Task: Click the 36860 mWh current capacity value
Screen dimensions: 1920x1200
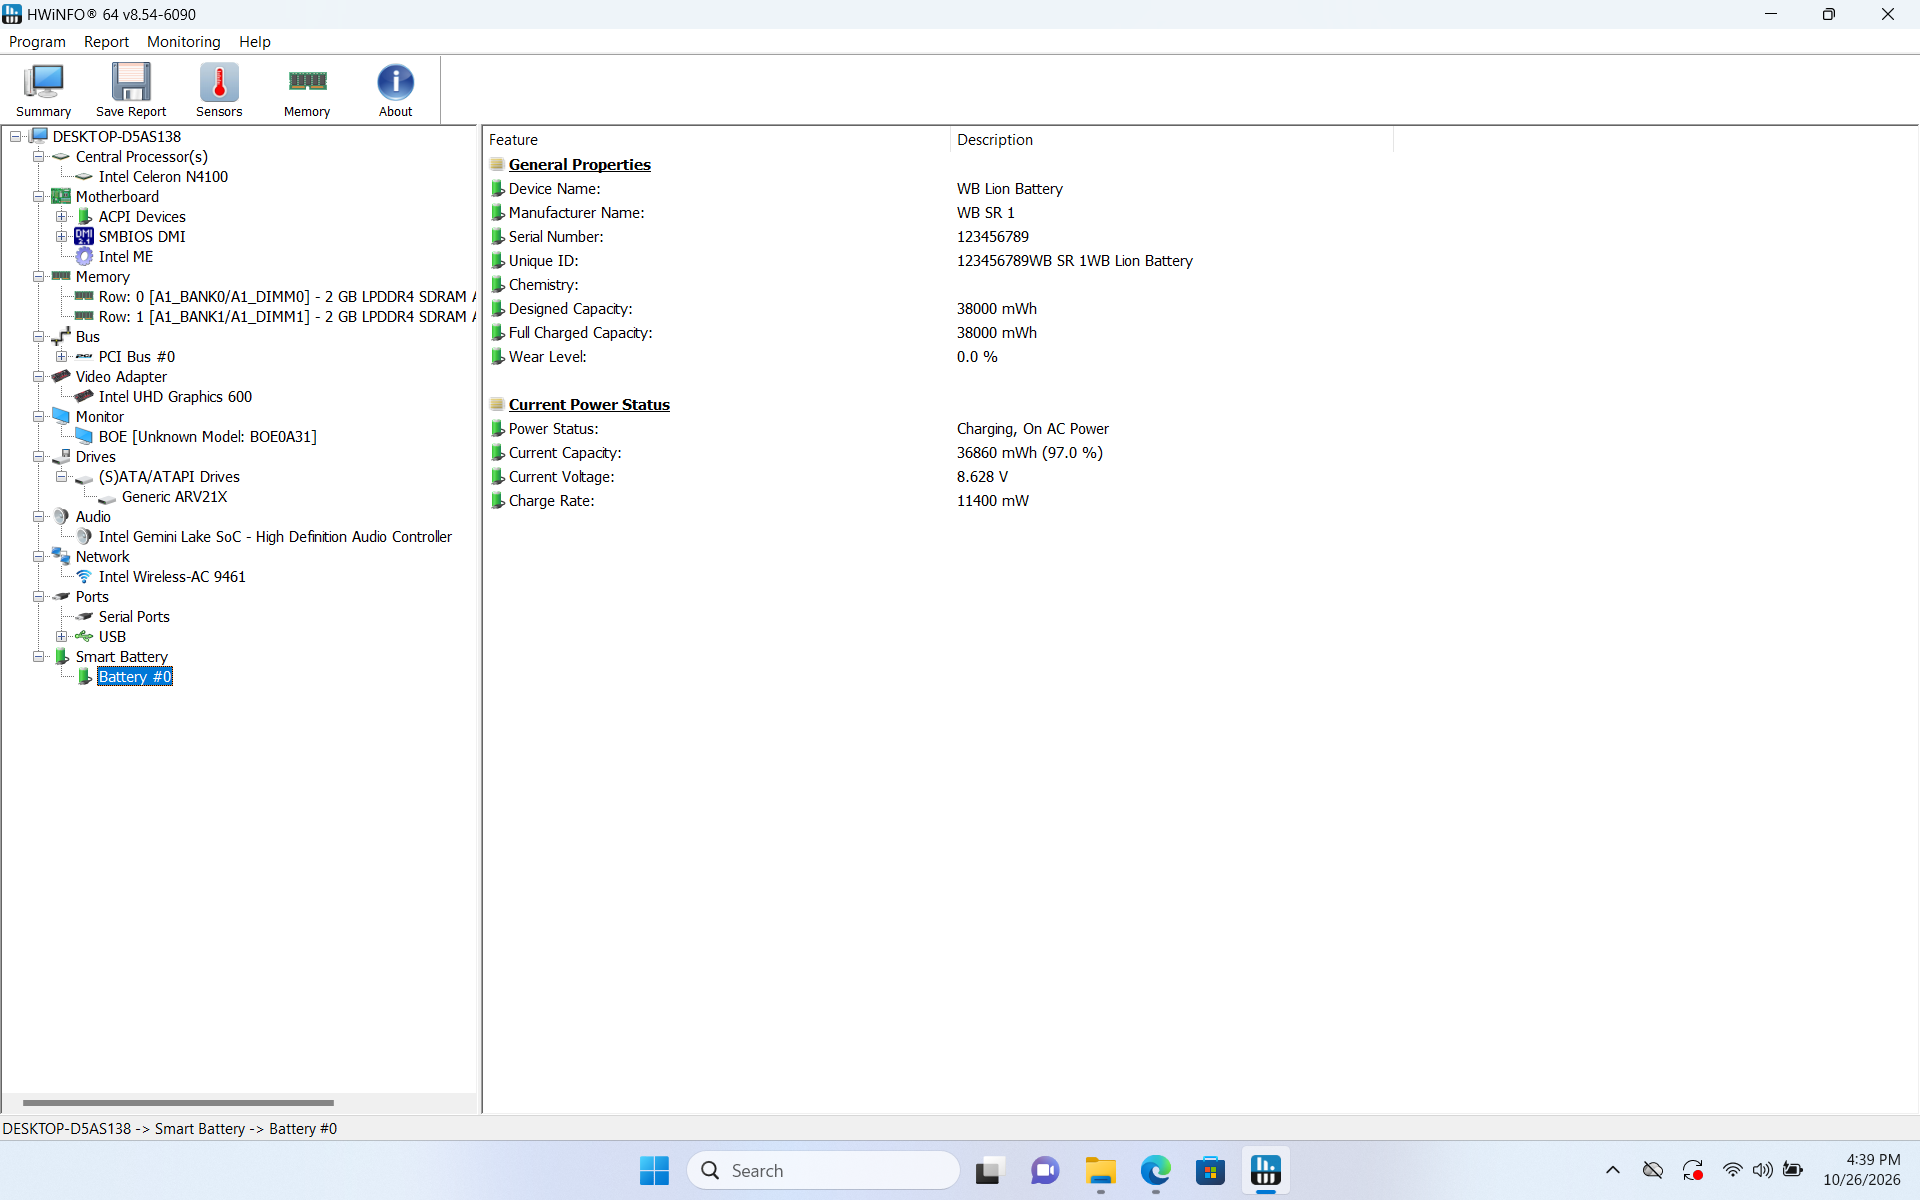Action: click(1029, 453)
